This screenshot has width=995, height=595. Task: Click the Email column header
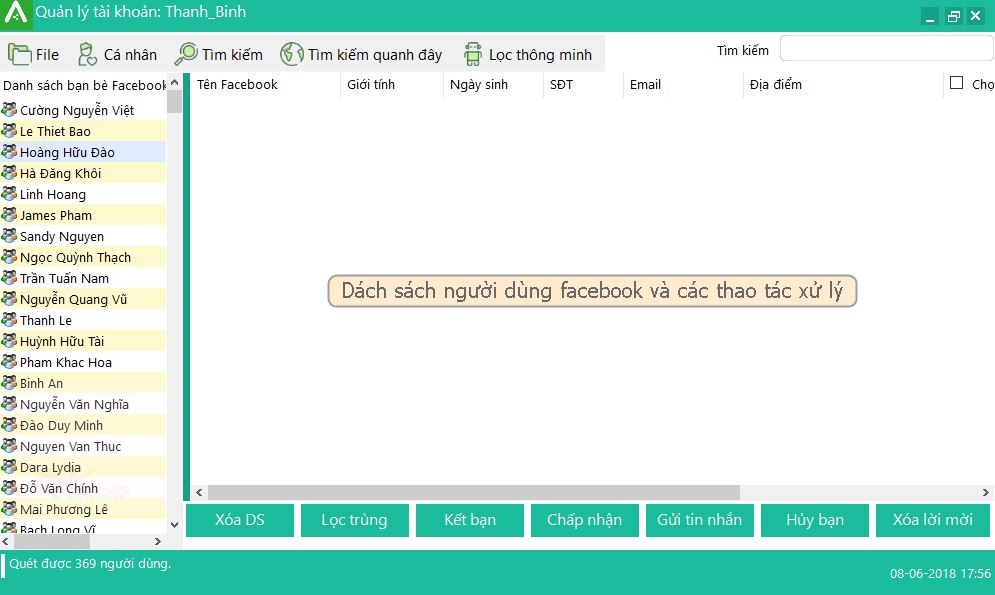tap(683, 84)
